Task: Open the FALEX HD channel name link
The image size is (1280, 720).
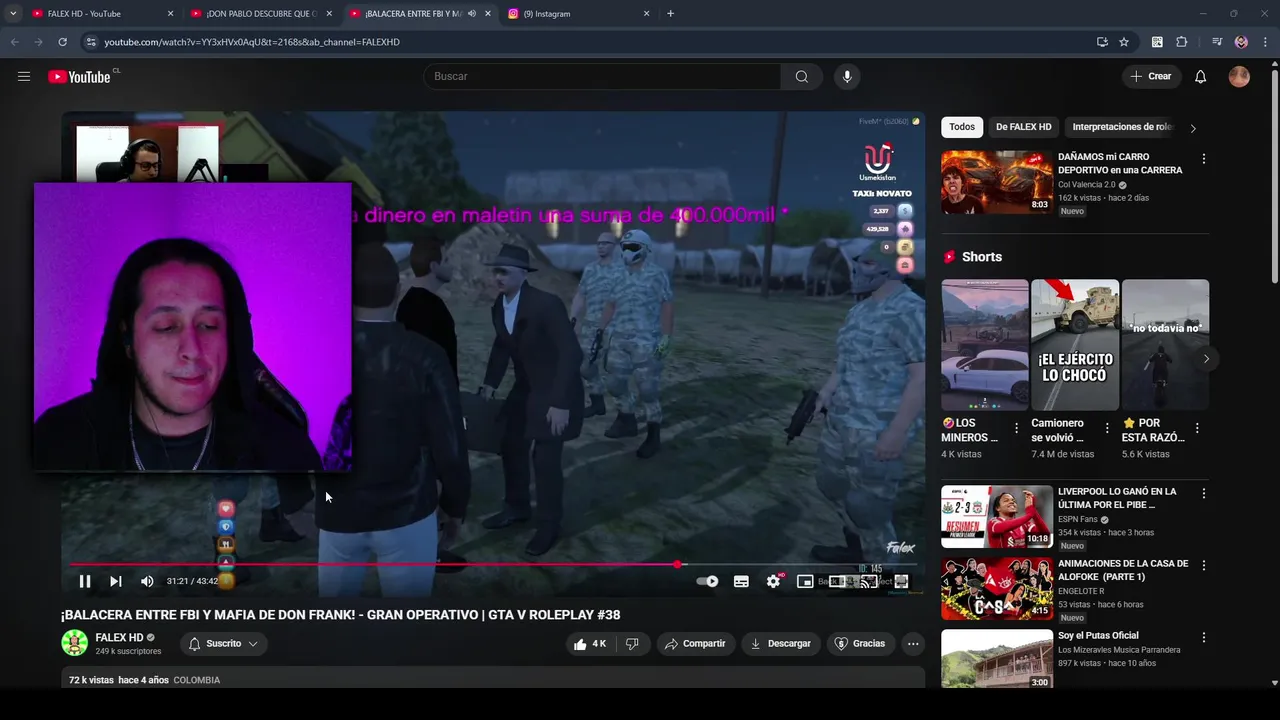Action: click(x=119, y=638)
